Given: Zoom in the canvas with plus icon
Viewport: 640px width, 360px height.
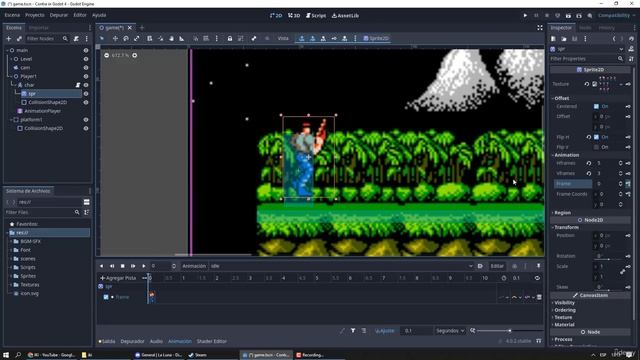Looking at the screenshot, I should tap(134, 55).
